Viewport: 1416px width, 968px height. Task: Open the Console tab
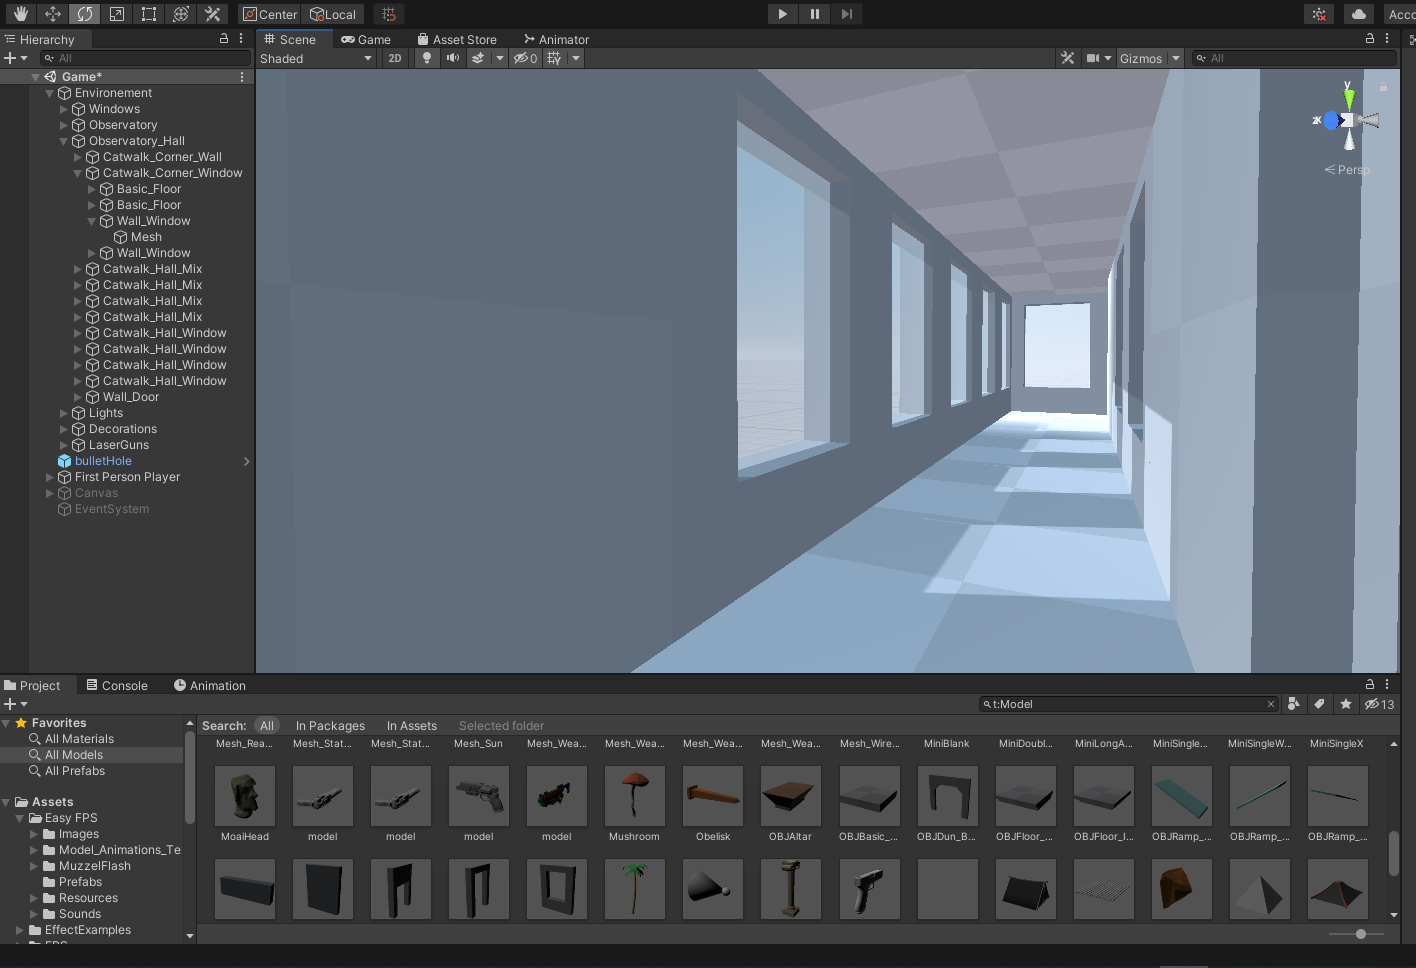[117, 685]
